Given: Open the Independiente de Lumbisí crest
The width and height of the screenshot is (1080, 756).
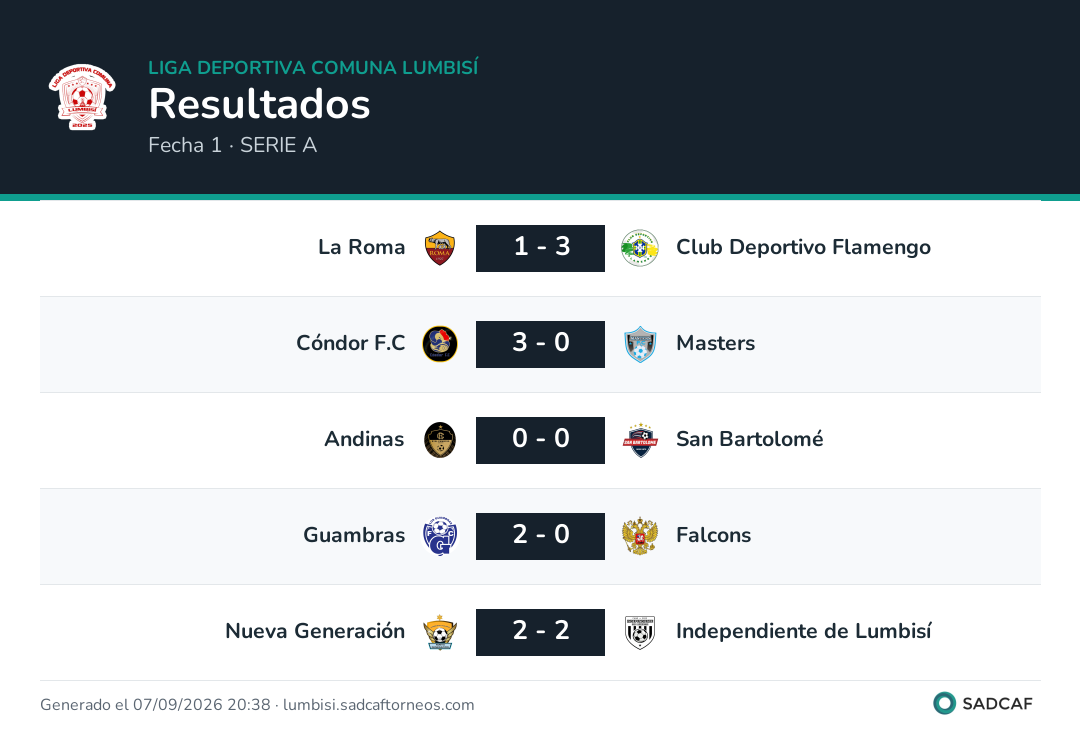Looking at the screenshot, I should [x=640, y=632].
